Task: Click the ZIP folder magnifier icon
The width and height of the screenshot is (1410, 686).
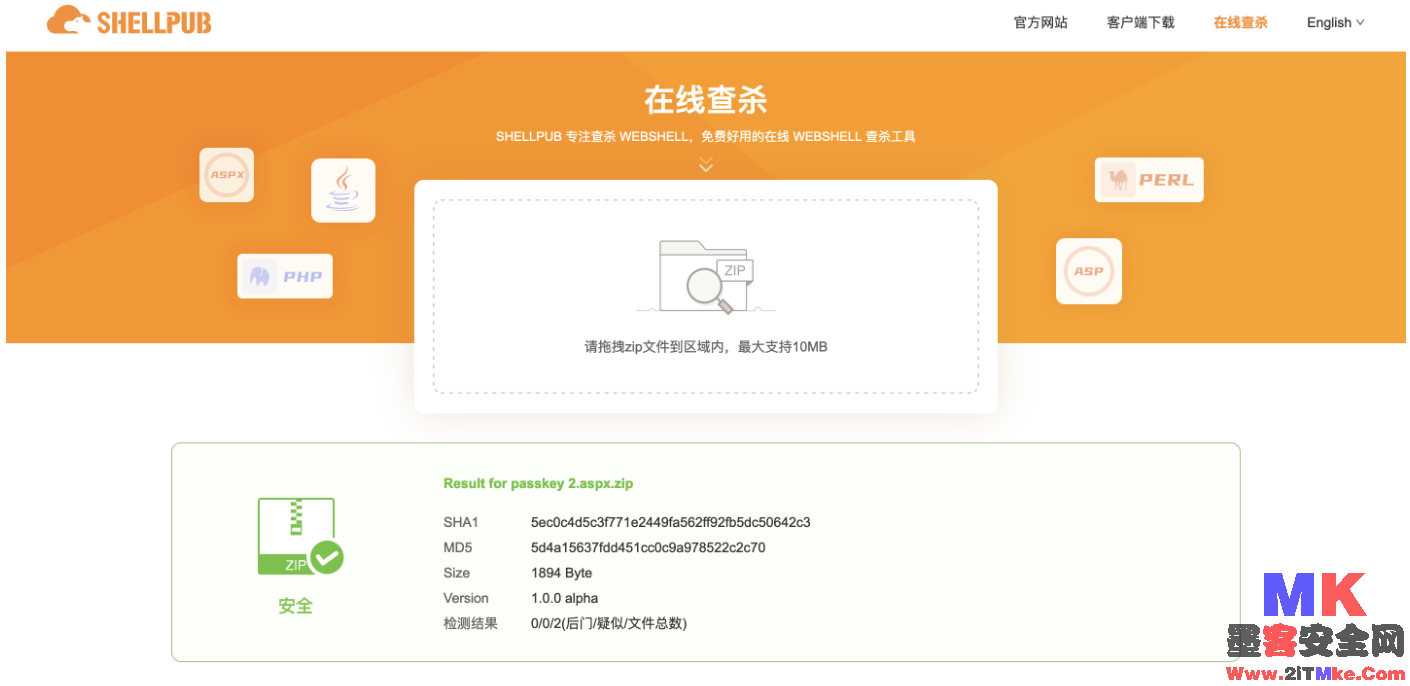Action: tap(706, 276)
